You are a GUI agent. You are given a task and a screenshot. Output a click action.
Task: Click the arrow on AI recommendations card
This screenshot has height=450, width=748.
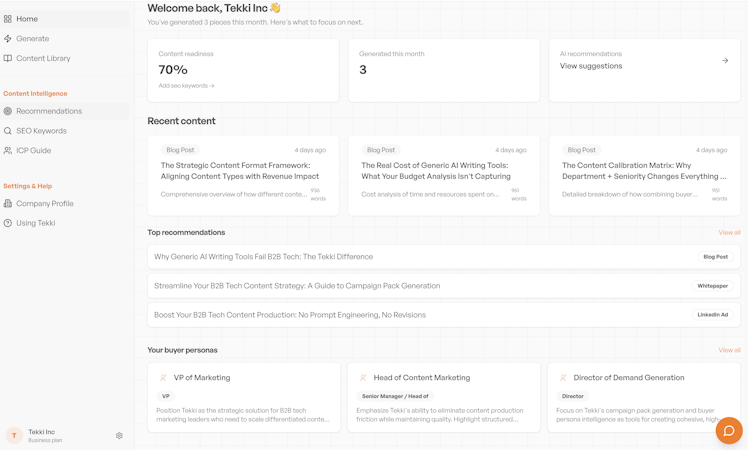tap(725, 61)
